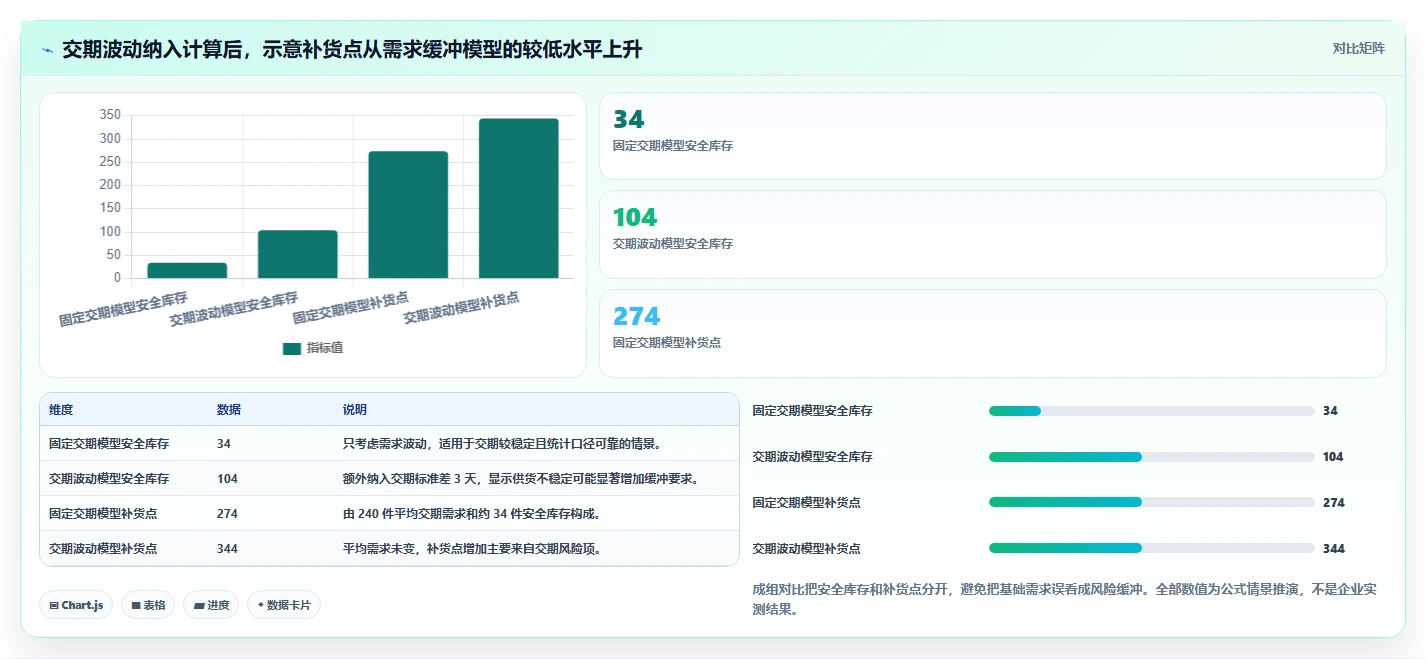Click progress label 交期波动模型补货点

tap(806, 549)
